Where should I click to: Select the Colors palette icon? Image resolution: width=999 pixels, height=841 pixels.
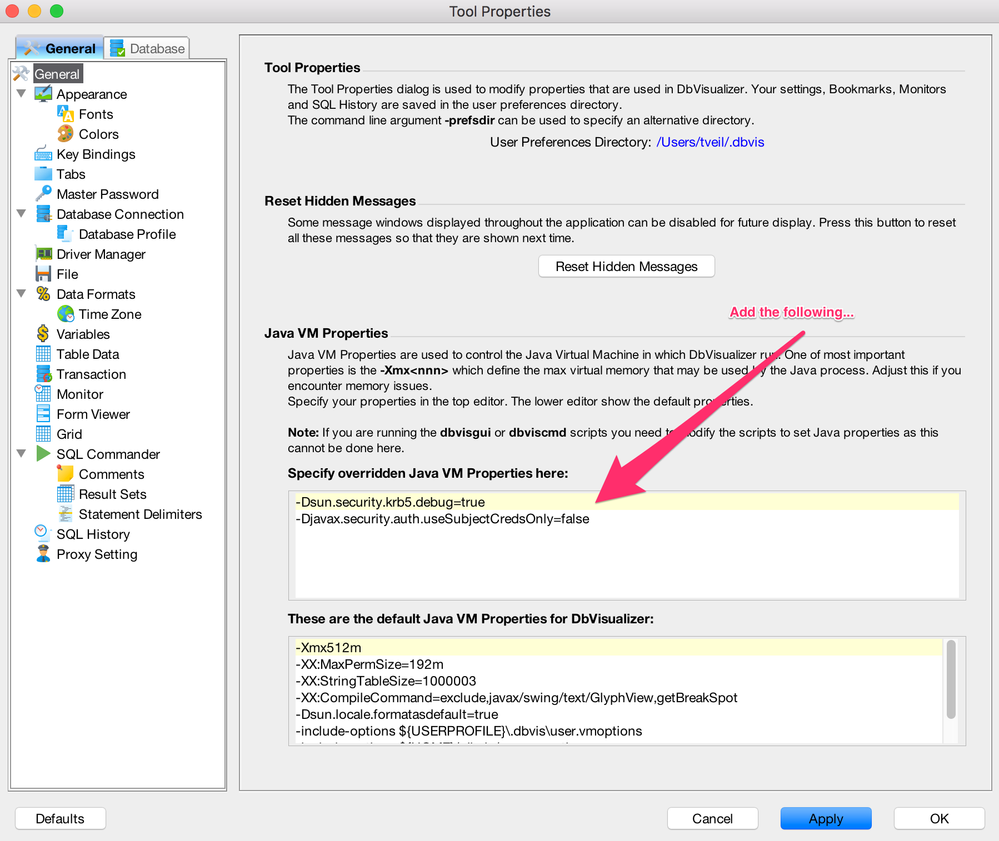(x=66, y=134)
